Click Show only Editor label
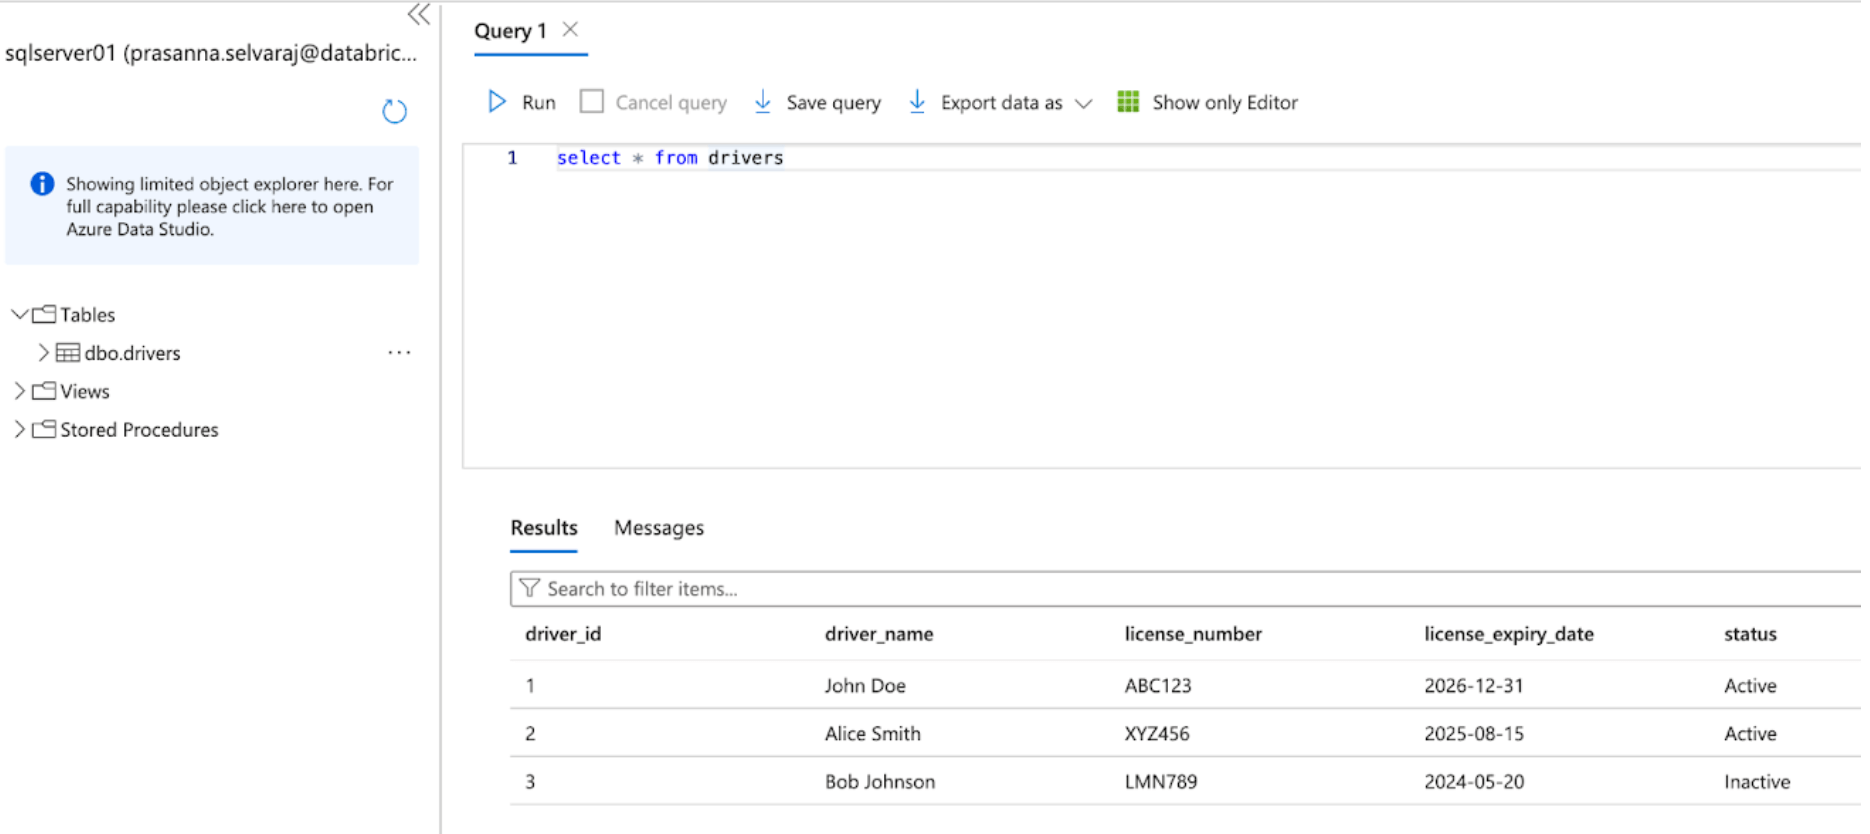Screen dimensions: 1870x834 1225,102
